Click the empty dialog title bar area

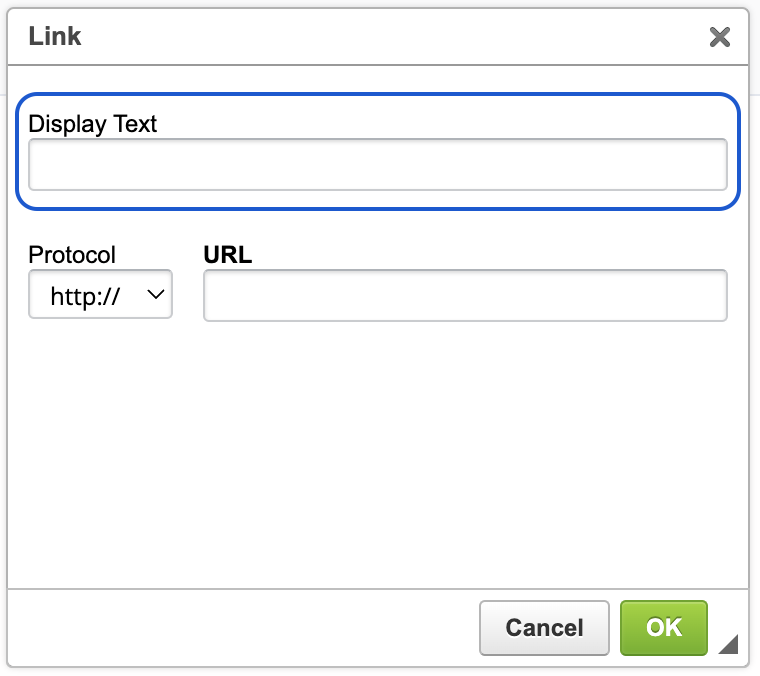click(x=380, y=38)
